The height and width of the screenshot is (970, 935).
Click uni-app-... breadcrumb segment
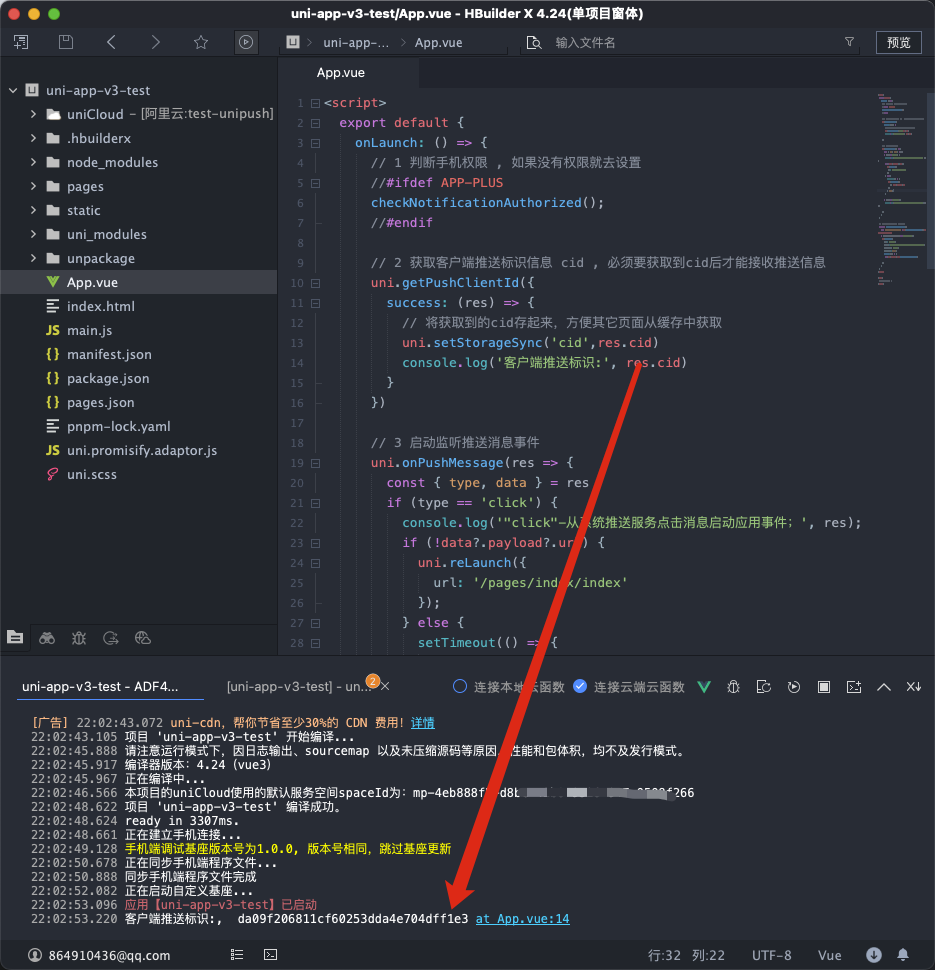pos(356,43)
